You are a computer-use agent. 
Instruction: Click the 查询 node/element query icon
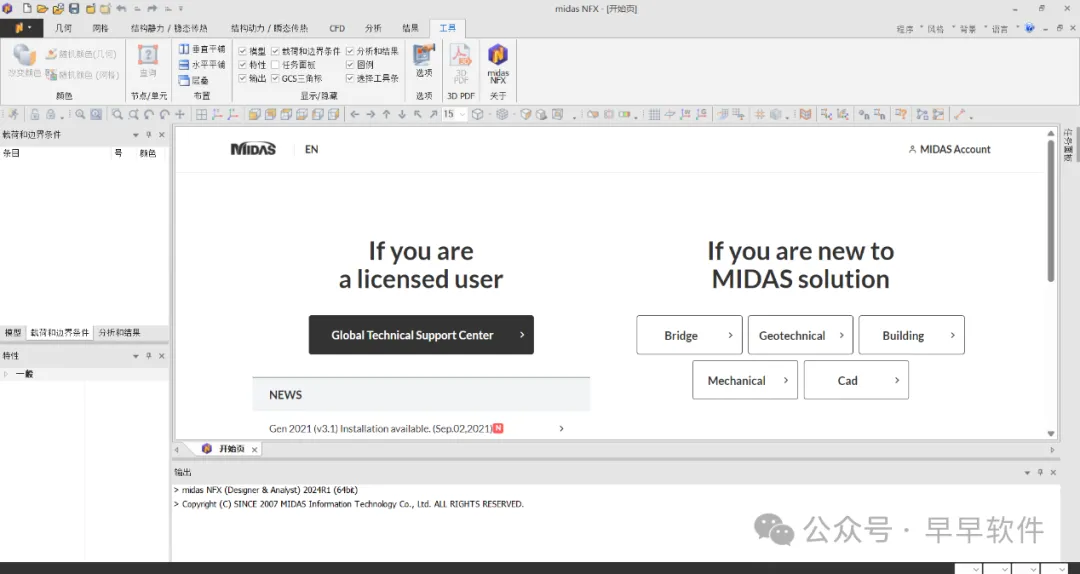pos(148,61)
